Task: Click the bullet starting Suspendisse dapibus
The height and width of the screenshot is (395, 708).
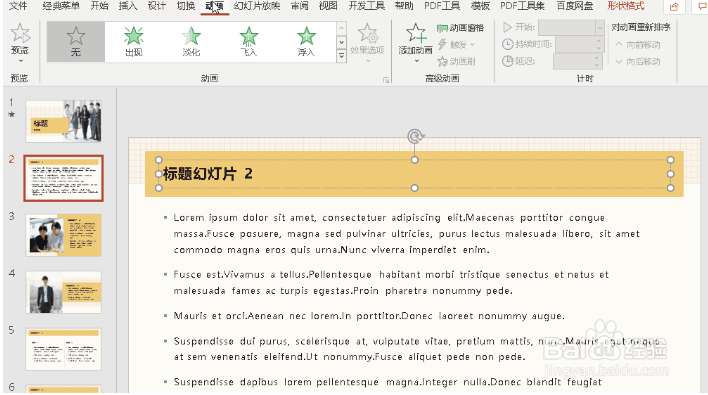Action: click(387, 382)
